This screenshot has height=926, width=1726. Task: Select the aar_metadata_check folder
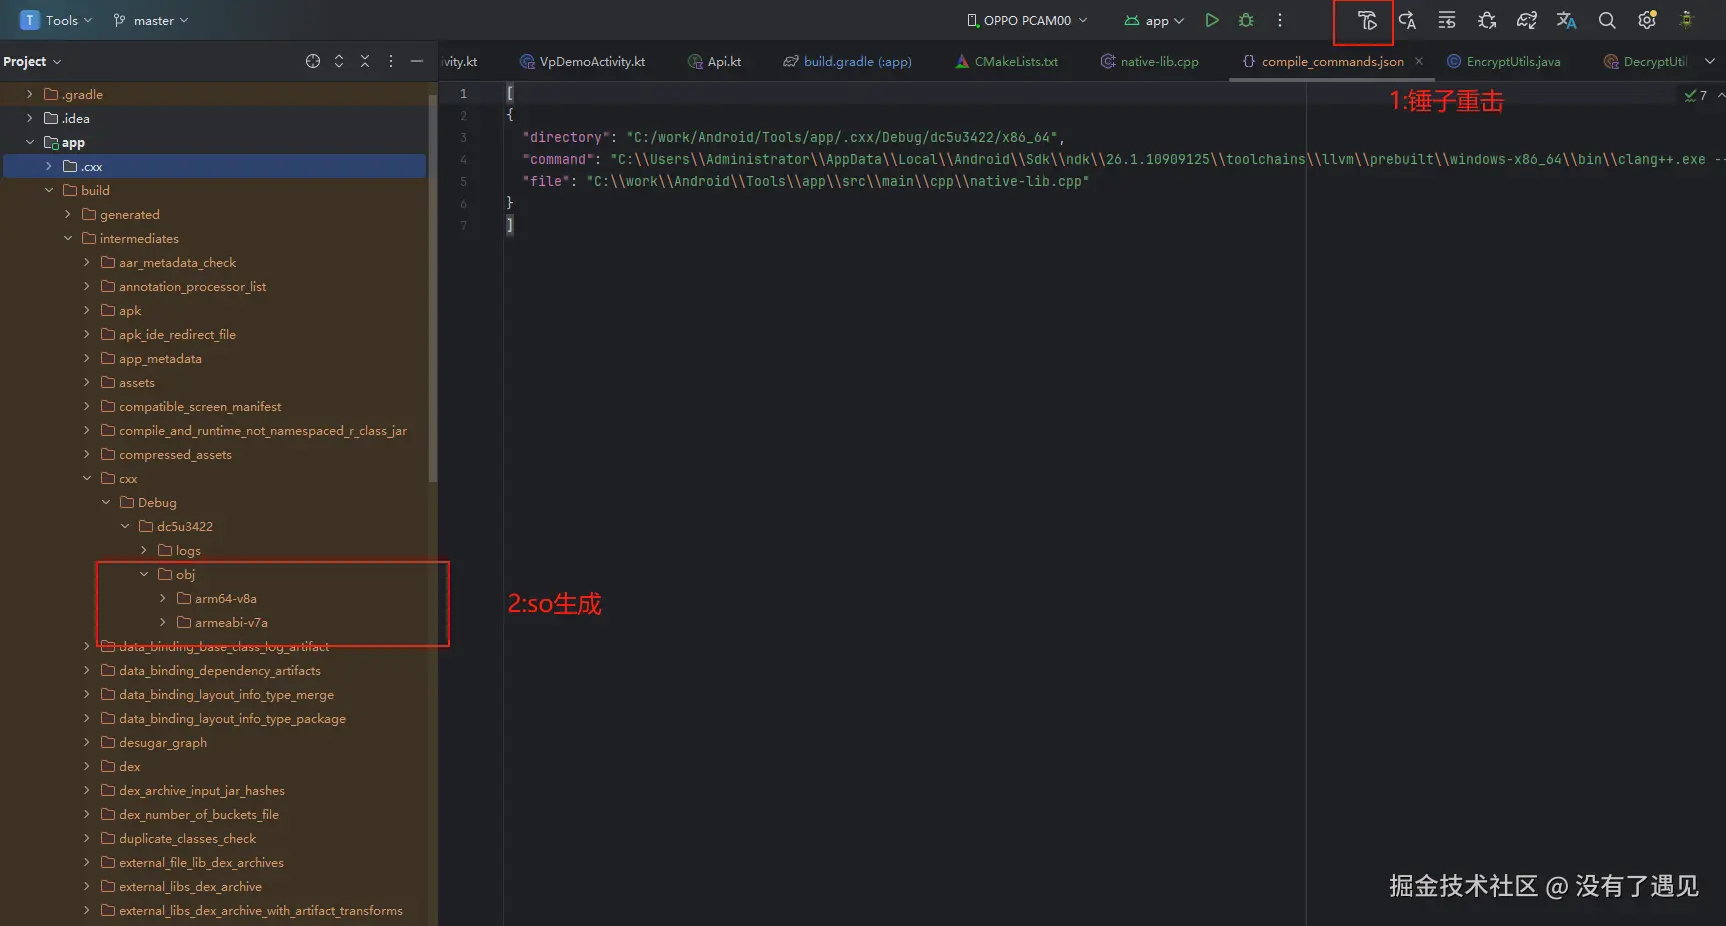[177, 262]
